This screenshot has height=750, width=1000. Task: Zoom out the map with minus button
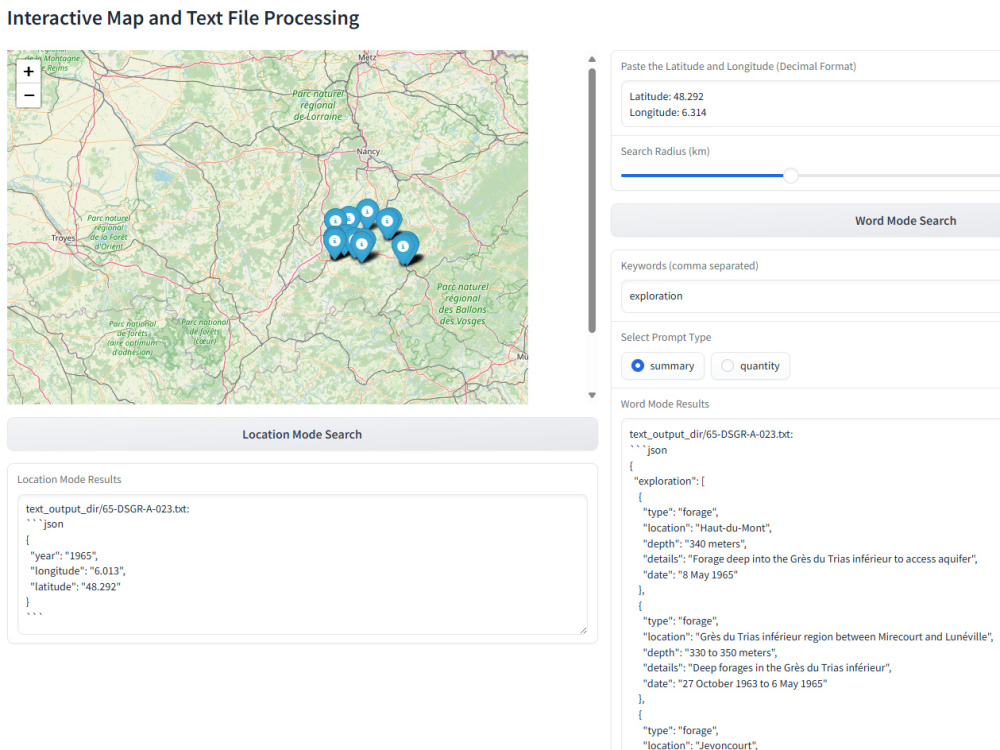[x=28, y=96]
